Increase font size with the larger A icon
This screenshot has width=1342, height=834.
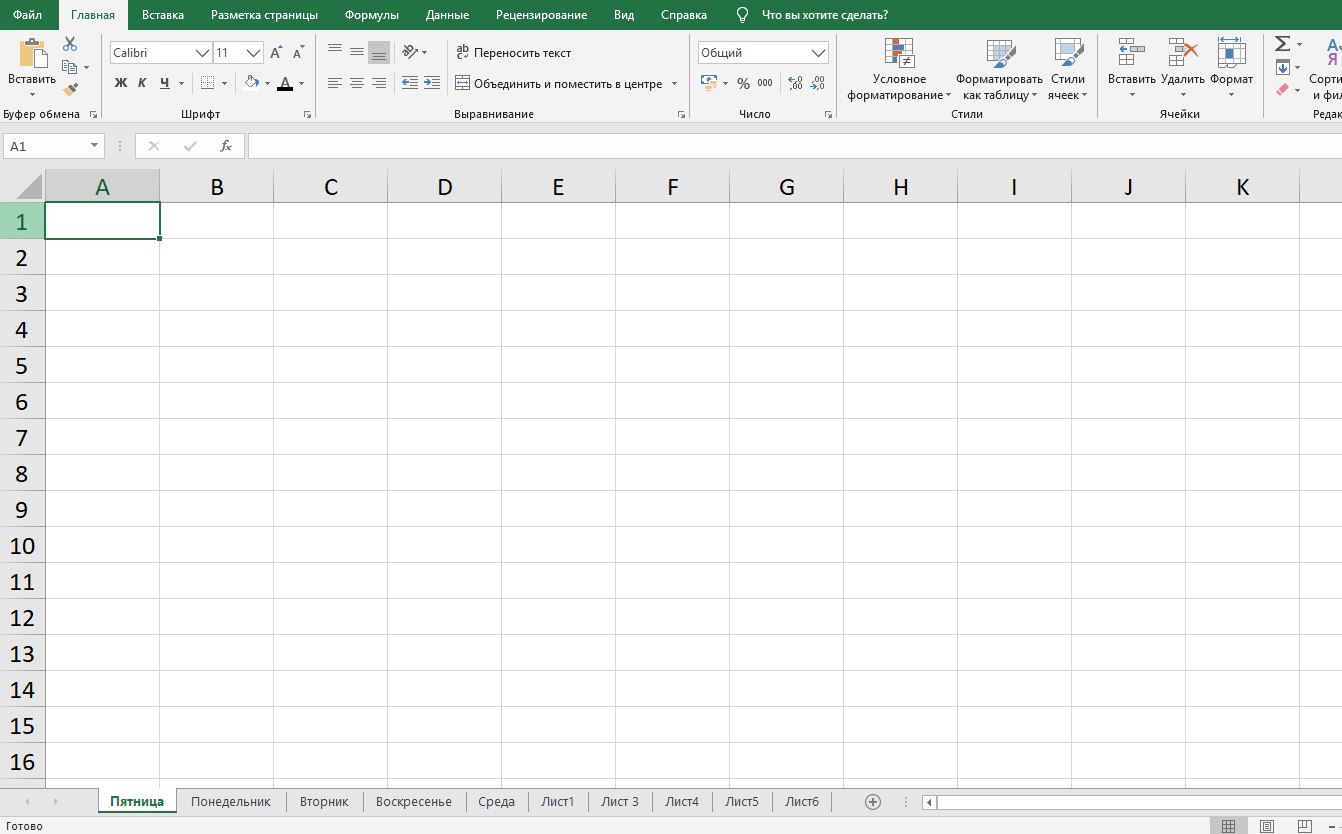(276, 52)
